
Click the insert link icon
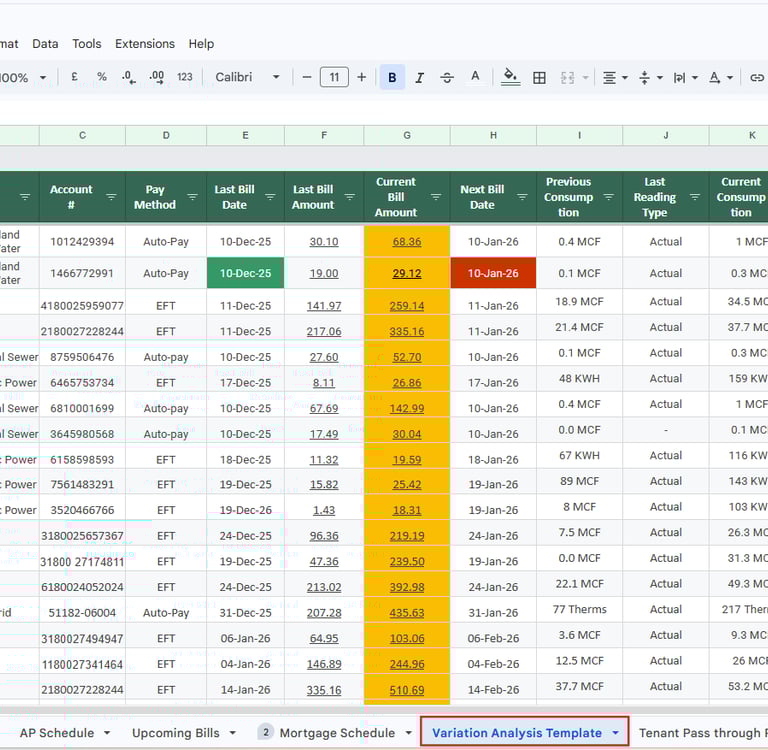(757, 77)
